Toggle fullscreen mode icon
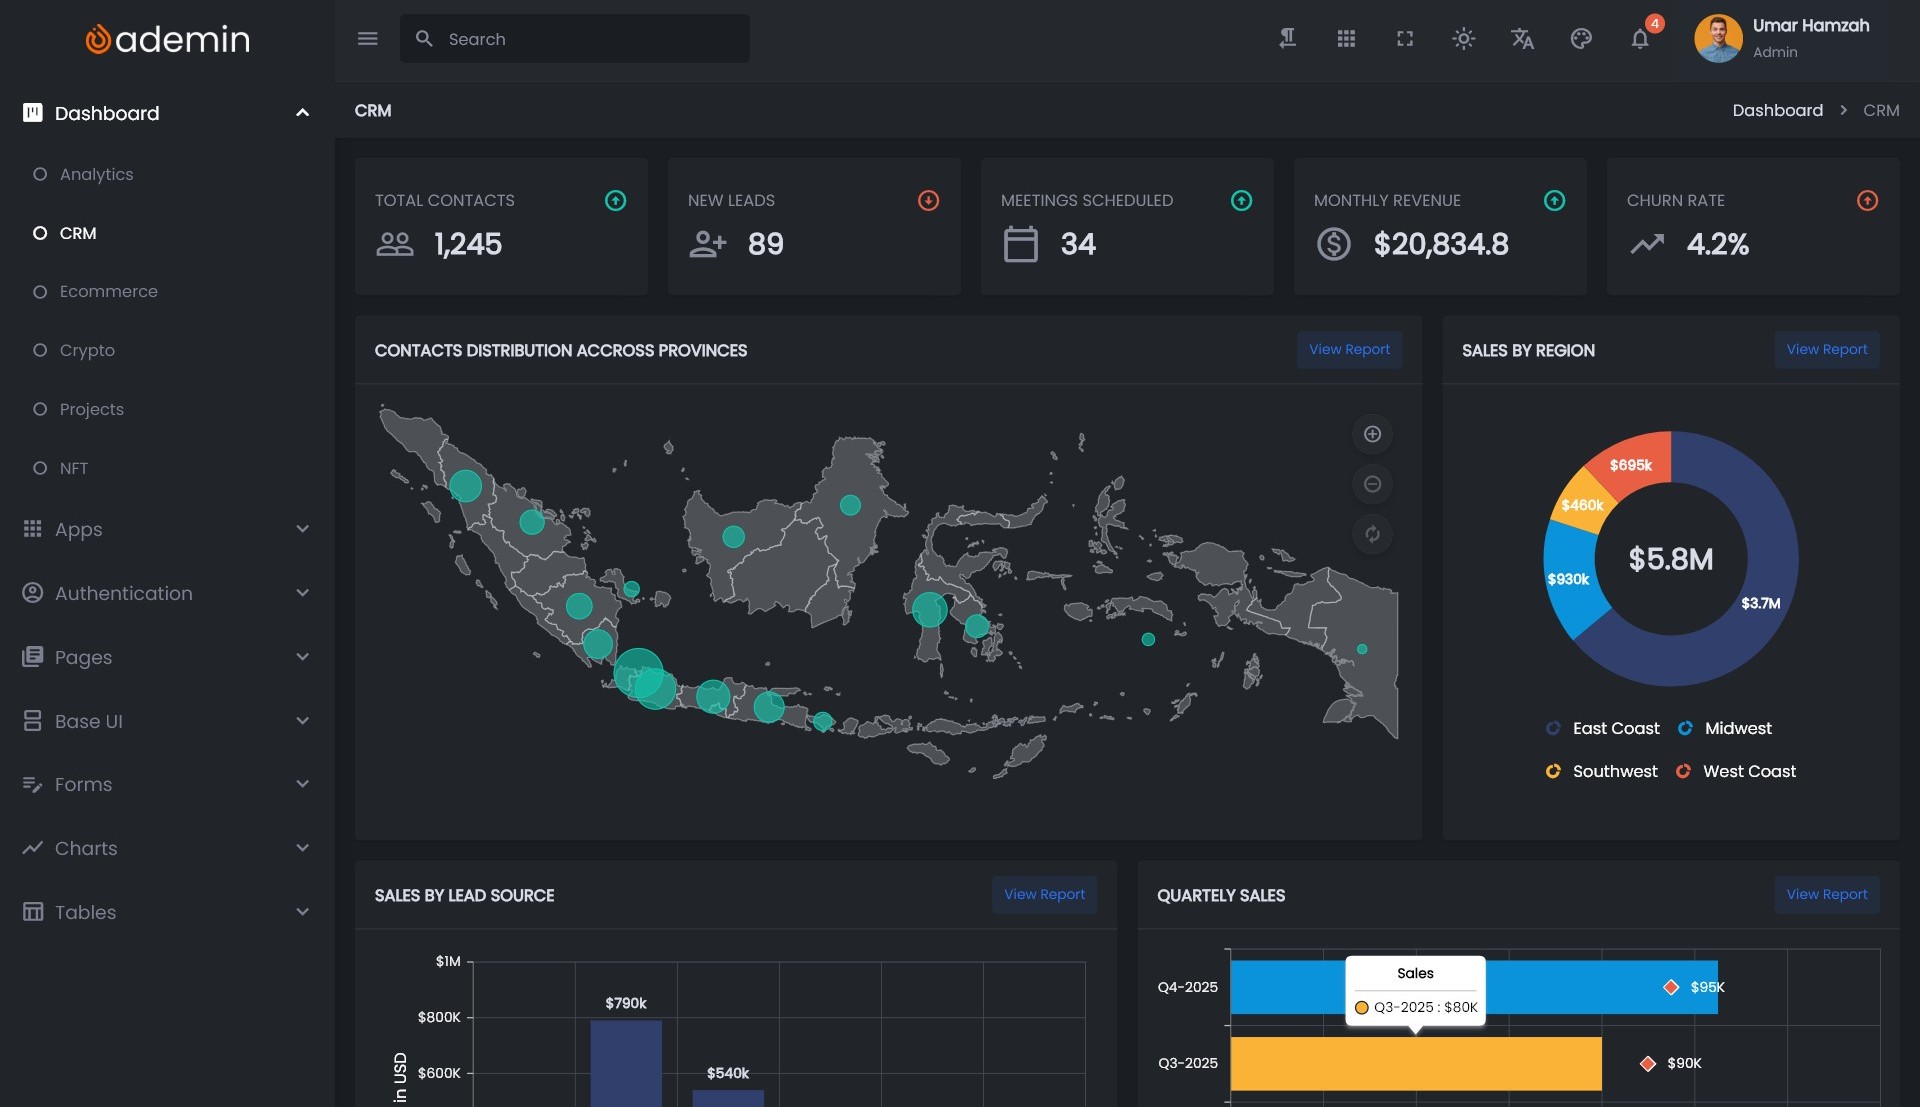Screen dimensions: 1920x1107 (1405, 39)
